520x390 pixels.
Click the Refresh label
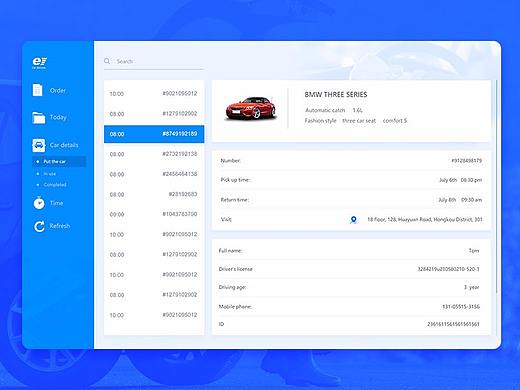(x=60, y=226)
